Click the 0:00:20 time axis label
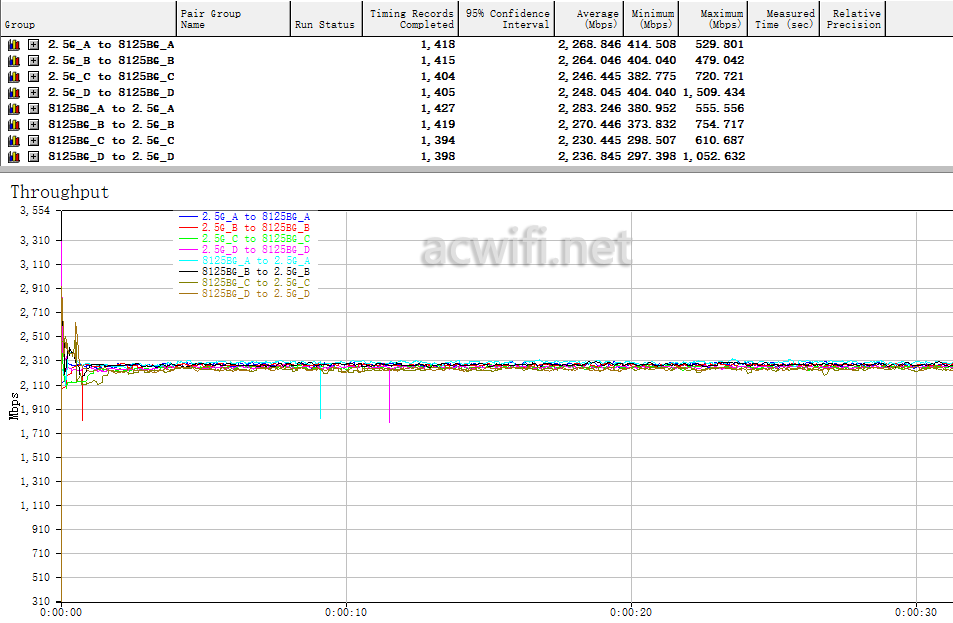Image resolution: width=953 pixels, height=623 pixels. point(631,613)
